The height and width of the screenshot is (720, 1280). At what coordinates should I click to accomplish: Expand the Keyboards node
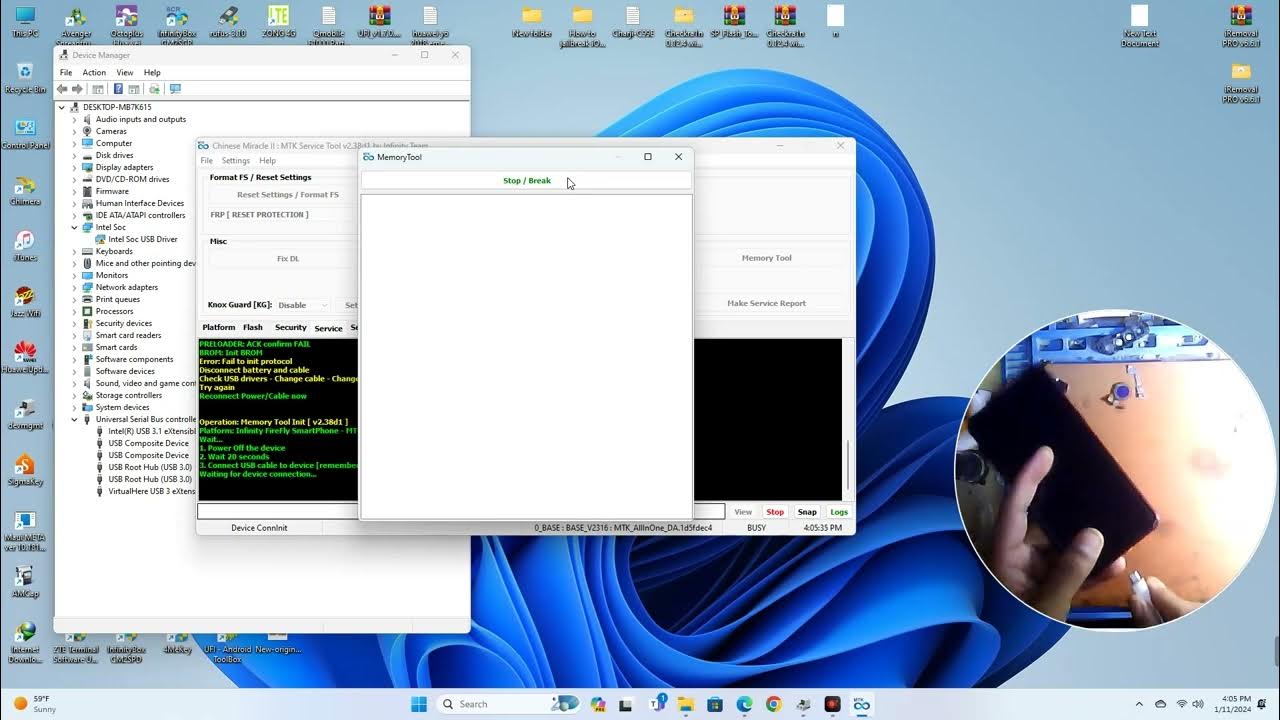[x=74, y=251]
